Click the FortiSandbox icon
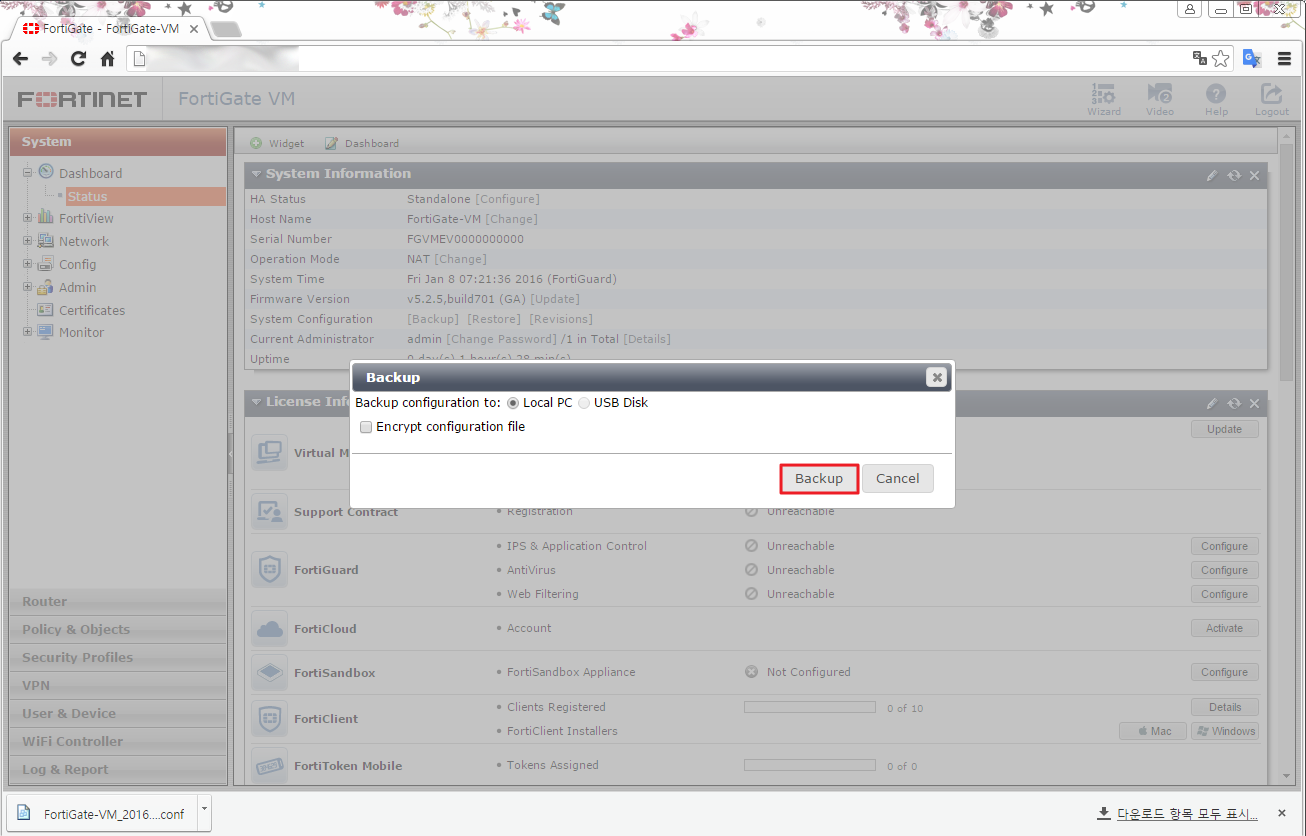This screenshot has height=836, width=1306. 269,673
